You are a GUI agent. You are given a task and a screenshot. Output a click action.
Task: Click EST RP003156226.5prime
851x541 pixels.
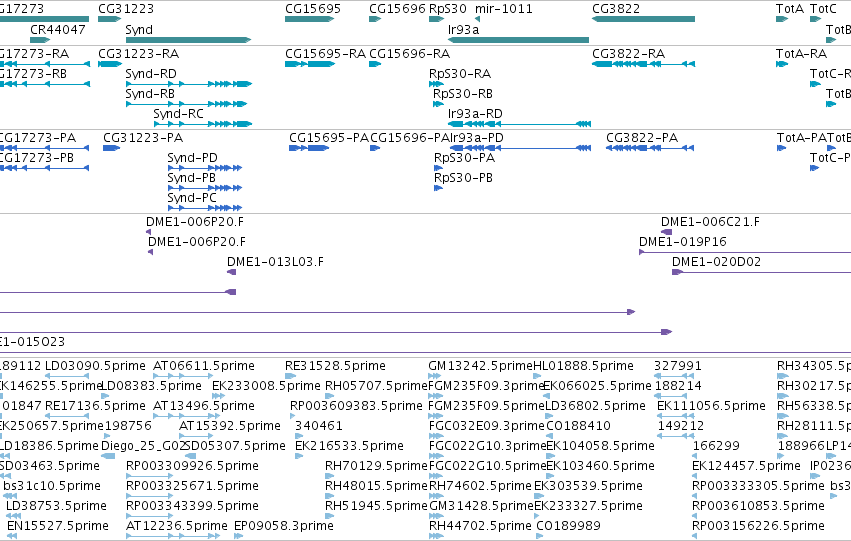(x=695, y=536)
